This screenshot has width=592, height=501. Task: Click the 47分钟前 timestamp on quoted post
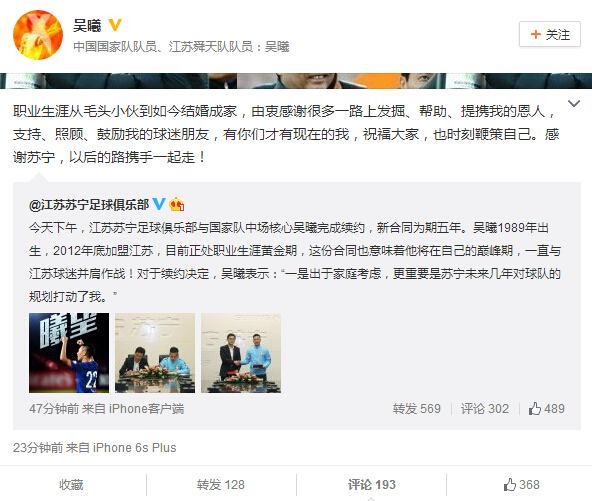click(54, 409)
